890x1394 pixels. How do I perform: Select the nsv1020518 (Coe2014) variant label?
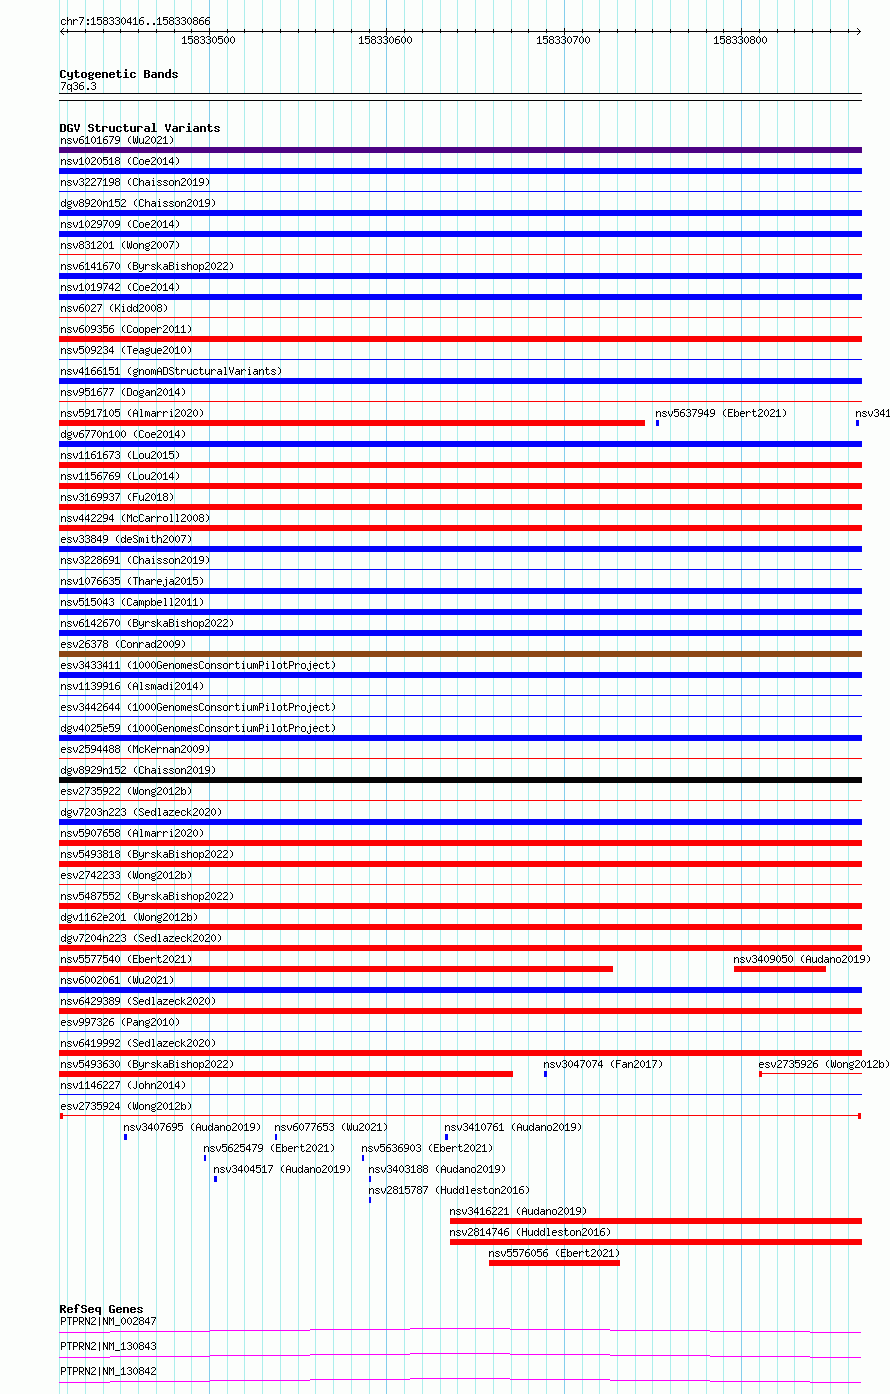[x=120, y=161]
